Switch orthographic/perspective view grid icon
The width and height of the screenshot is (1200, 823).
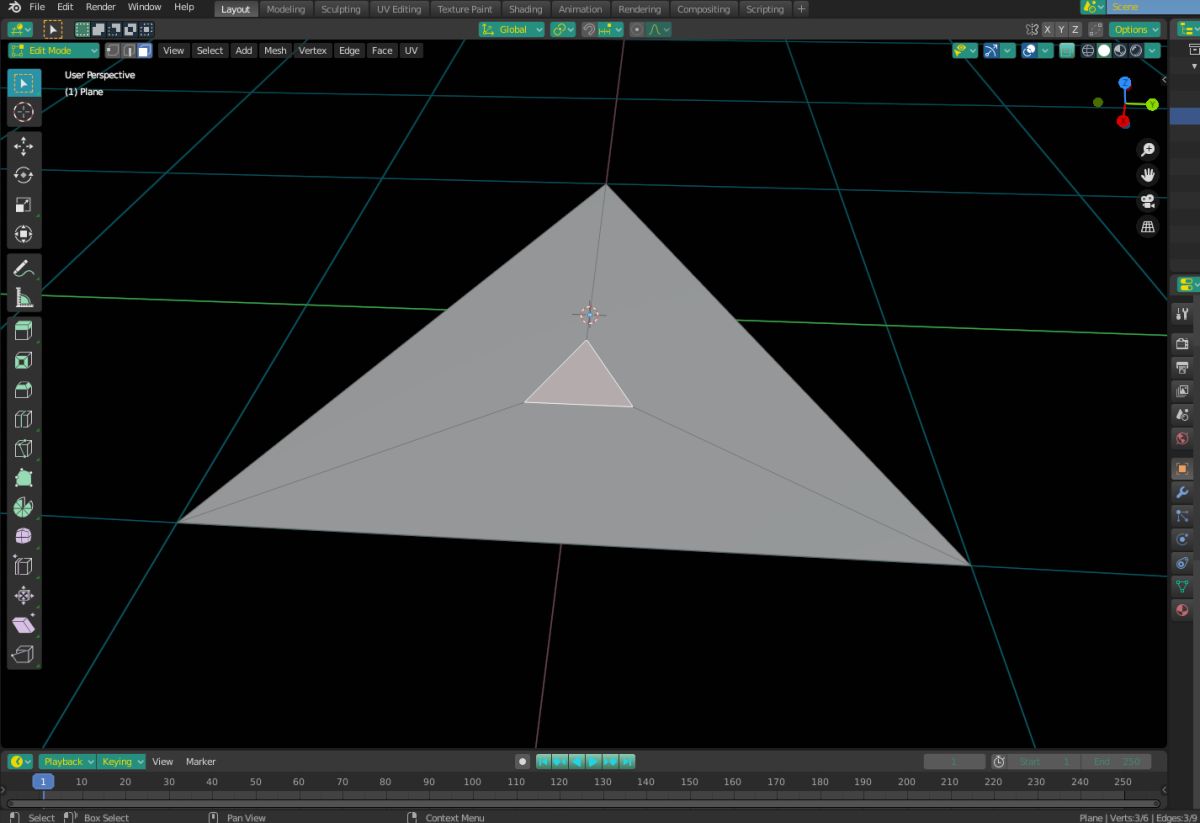pyautogui.click(x=1148, y=227)
